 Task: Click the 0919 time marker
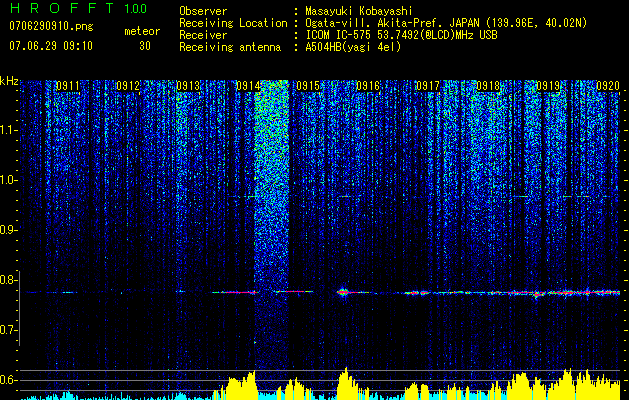548,86
